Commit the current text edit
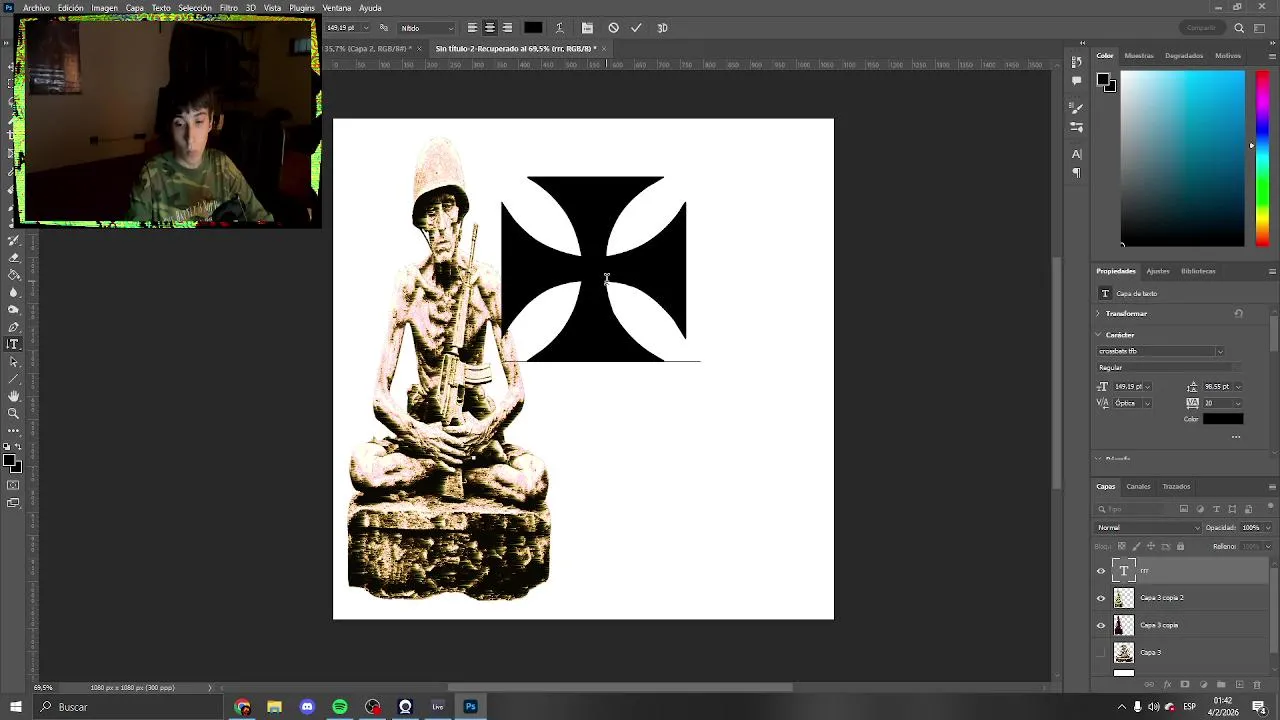 636,28
